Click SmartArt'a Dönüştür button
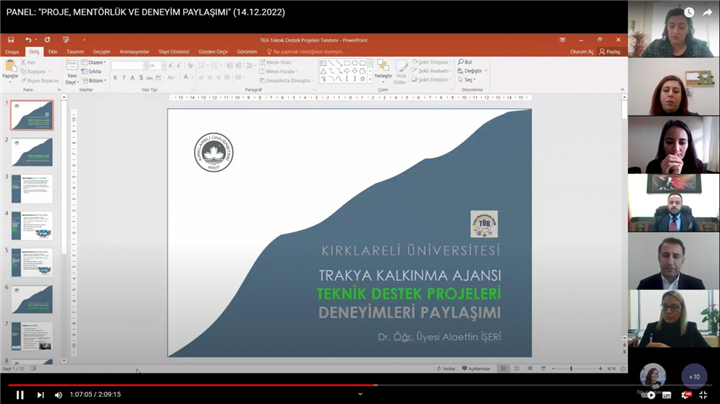Viewport: 720px width, 404px height. 285,81
